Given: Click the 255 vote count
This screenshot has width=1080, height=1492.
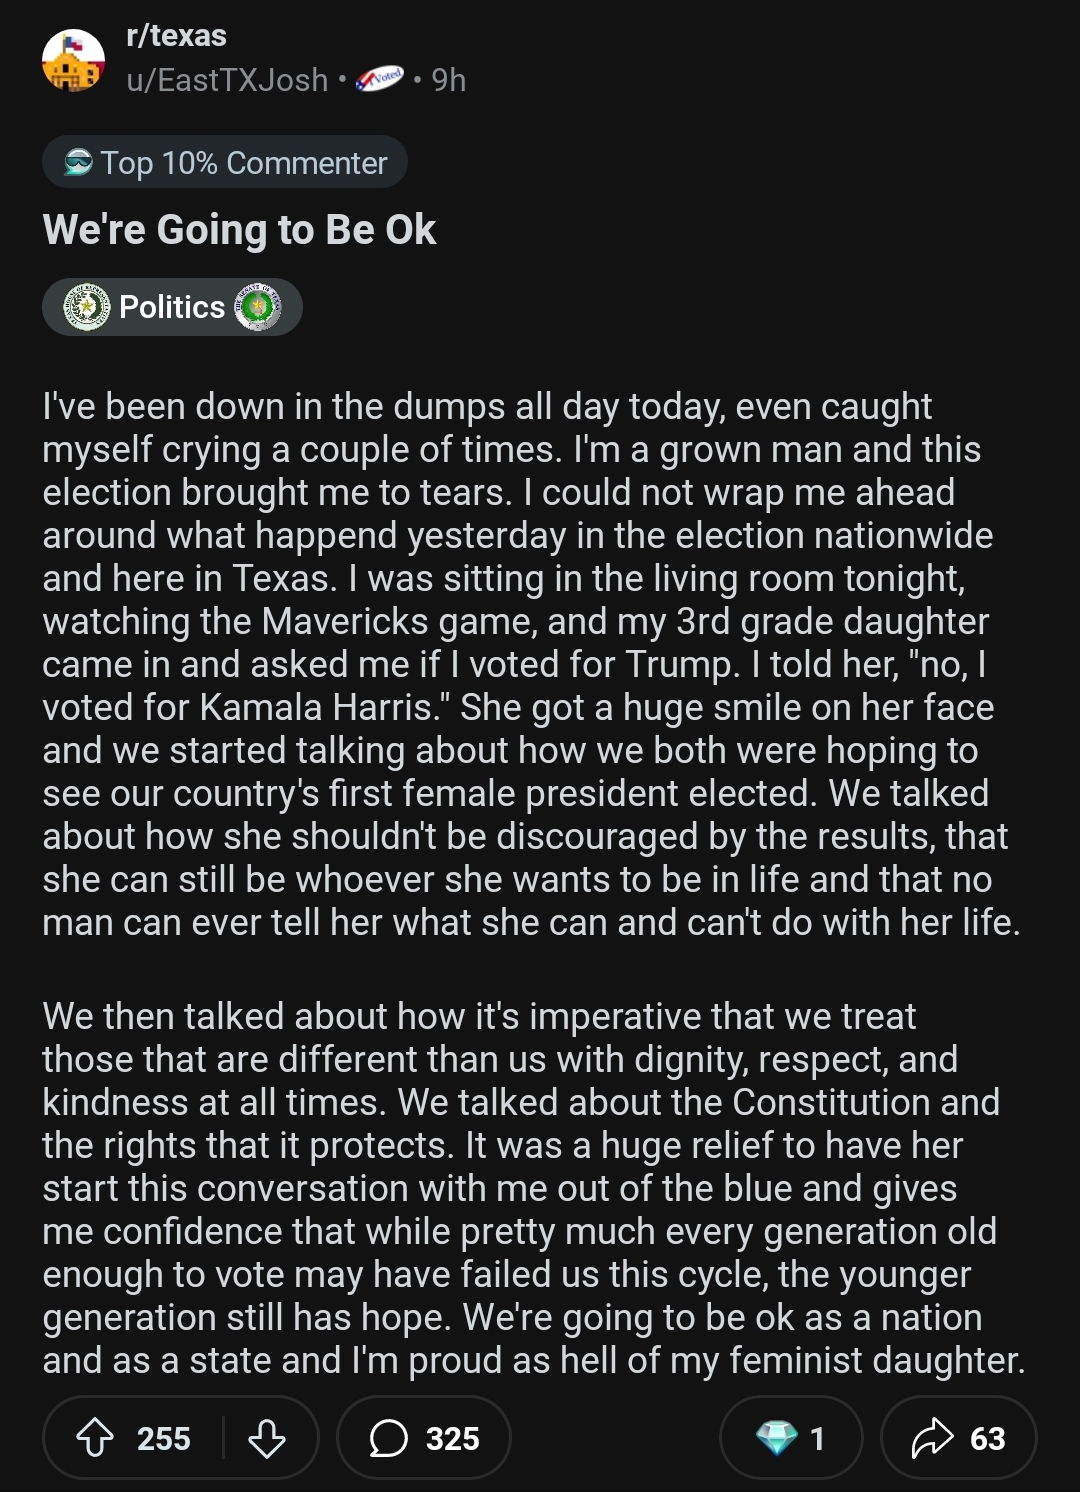Looking at the screenshot, I should [x=163, y=1438].
